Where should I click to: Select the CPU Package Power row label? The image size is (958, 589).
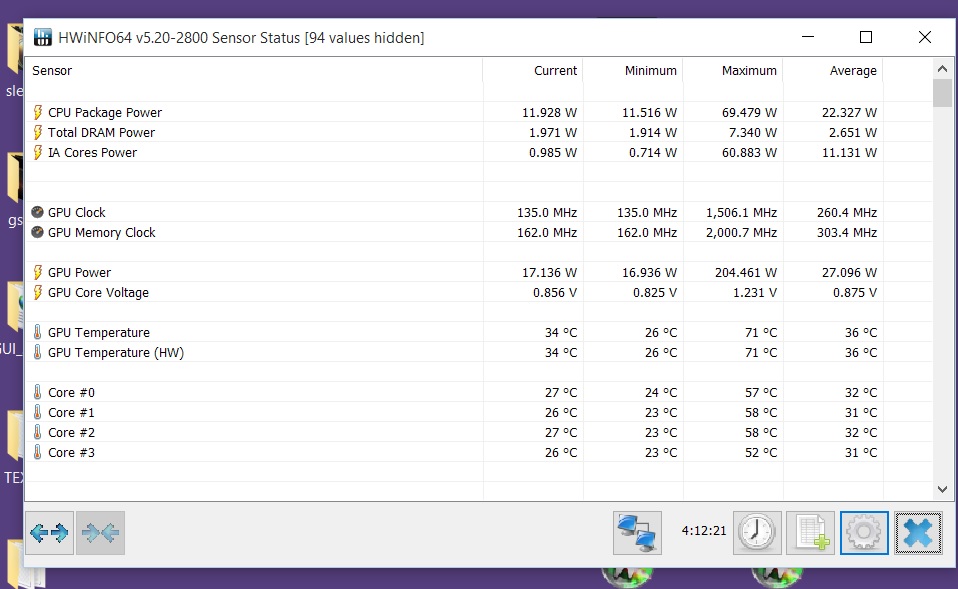pos(105,112)
